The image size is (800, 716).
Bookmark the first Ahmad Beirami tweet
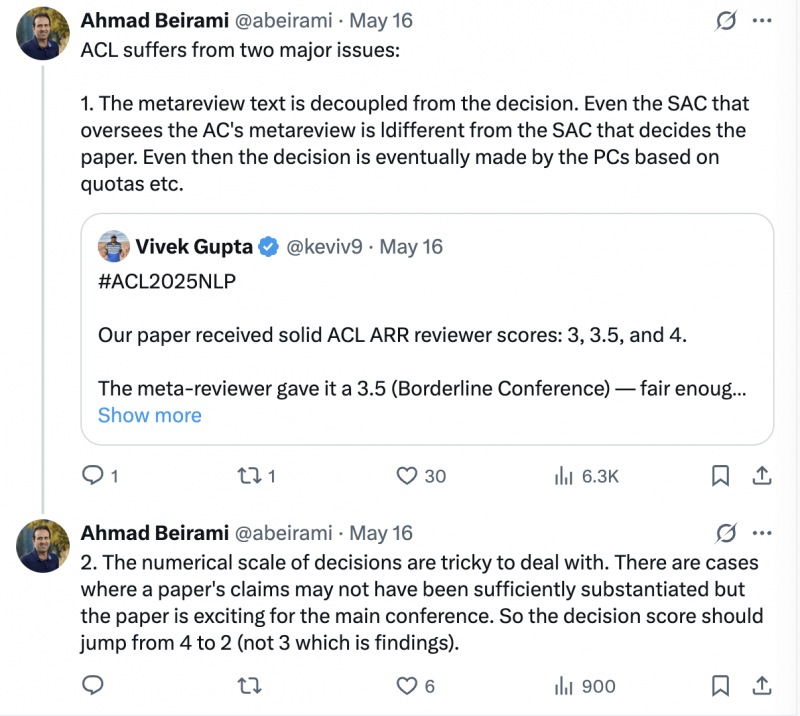pyautogui.click(x=720, y=476)
